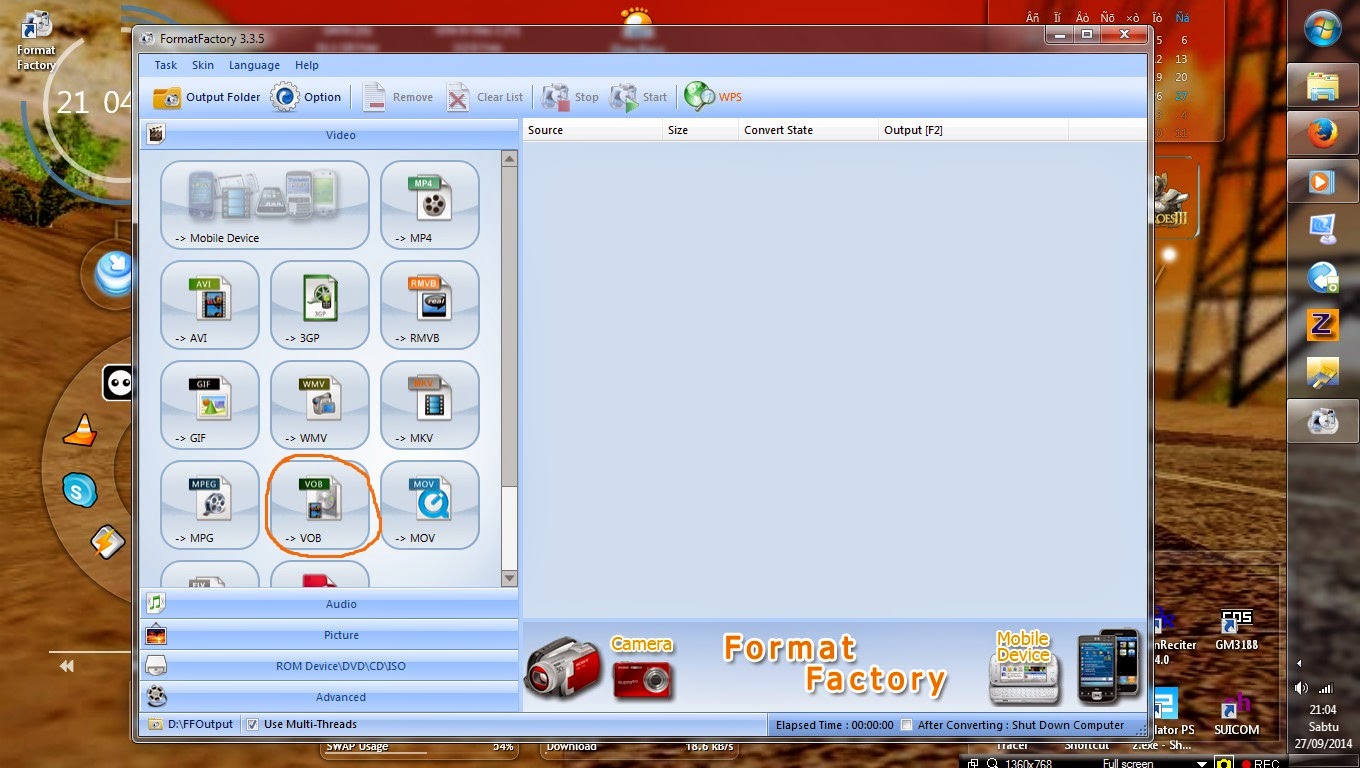Open the WPS toolbar icon
The height and width of the screenshot is (768, 1360).
pos(713,97)
